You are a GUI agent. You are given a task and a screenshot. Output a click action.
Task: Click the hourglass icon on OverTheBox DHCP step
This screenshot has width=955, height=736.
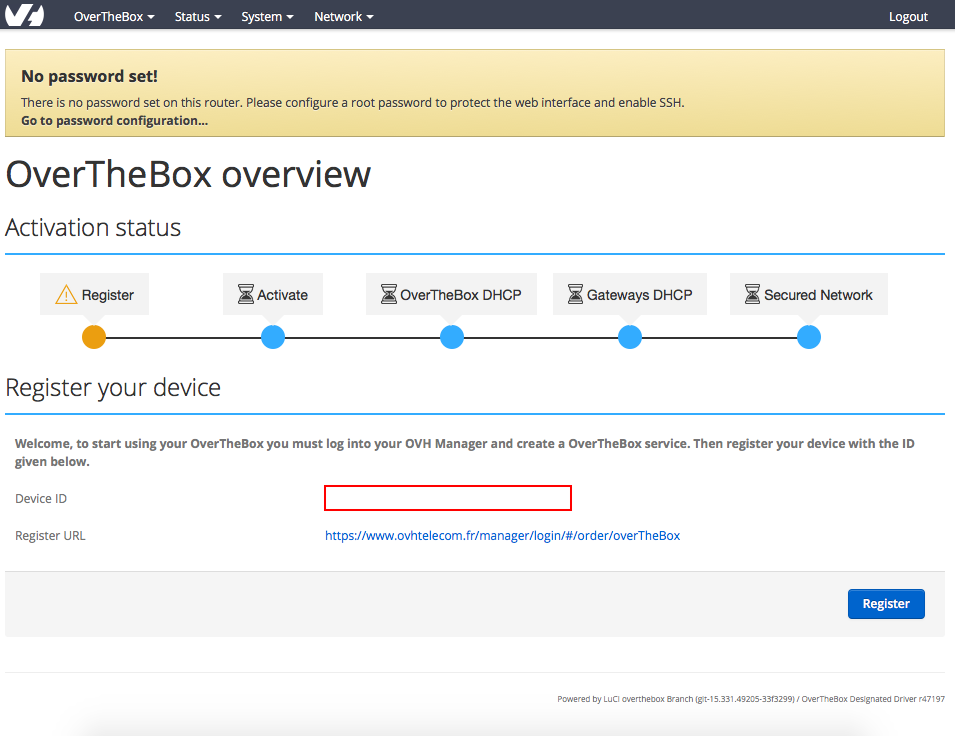(388, 293)
